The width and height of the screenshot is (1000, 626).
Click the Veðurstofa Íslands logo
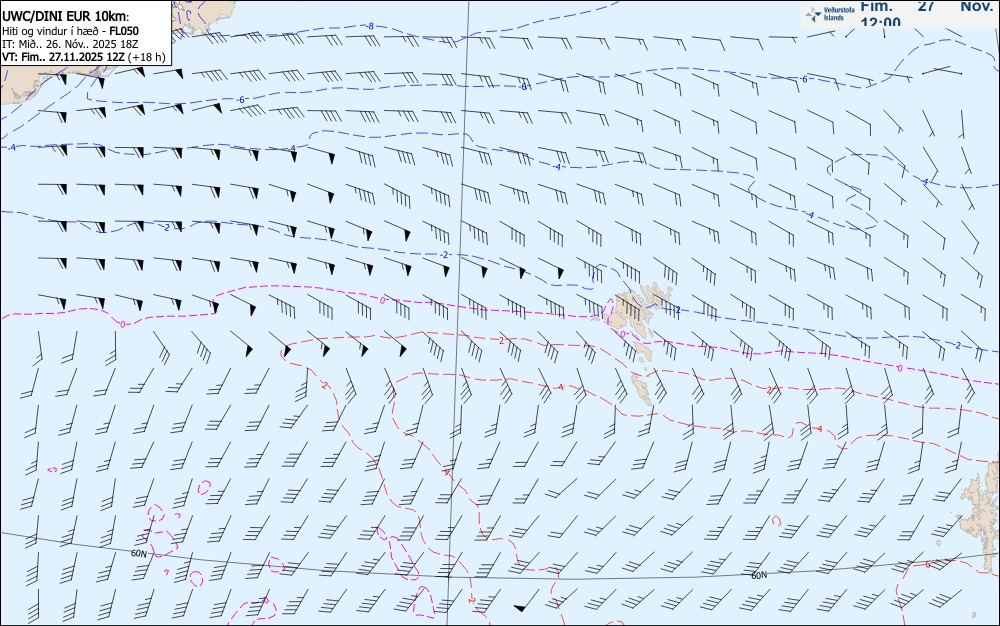pyautogui.click(x=829, y=14)
